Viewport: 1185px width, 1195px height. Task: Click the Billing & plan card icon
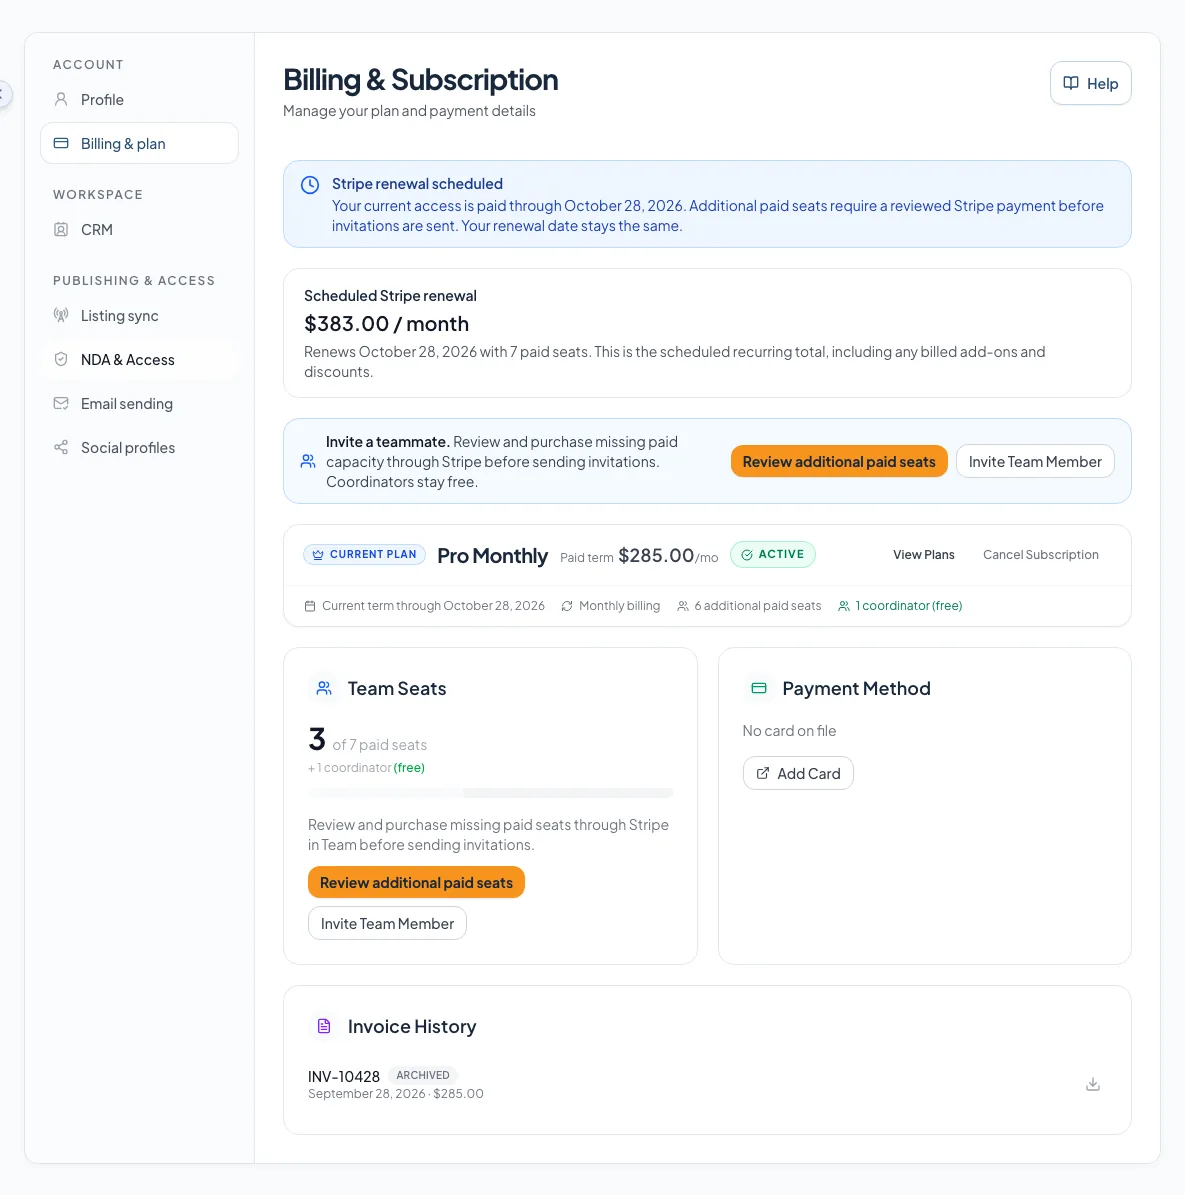tap(61, 143)
